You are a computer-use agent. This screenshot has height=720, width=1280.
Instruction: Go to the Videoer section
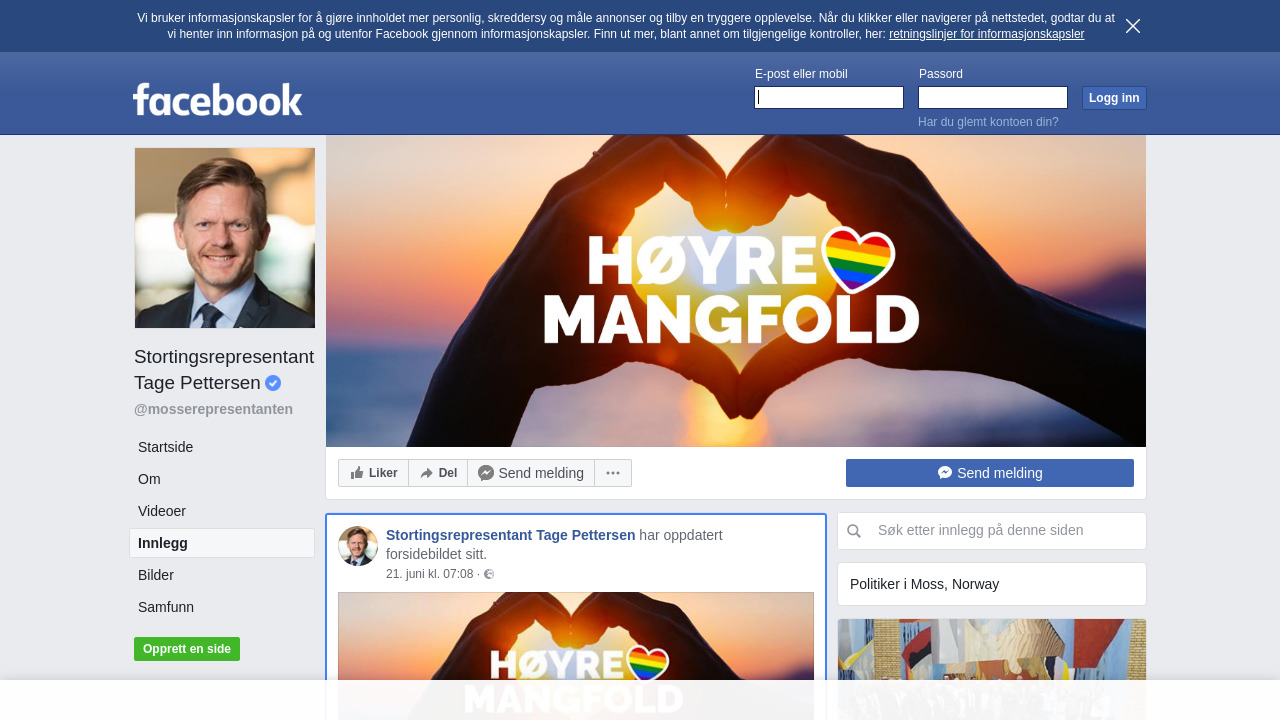(x=162, y=511)
